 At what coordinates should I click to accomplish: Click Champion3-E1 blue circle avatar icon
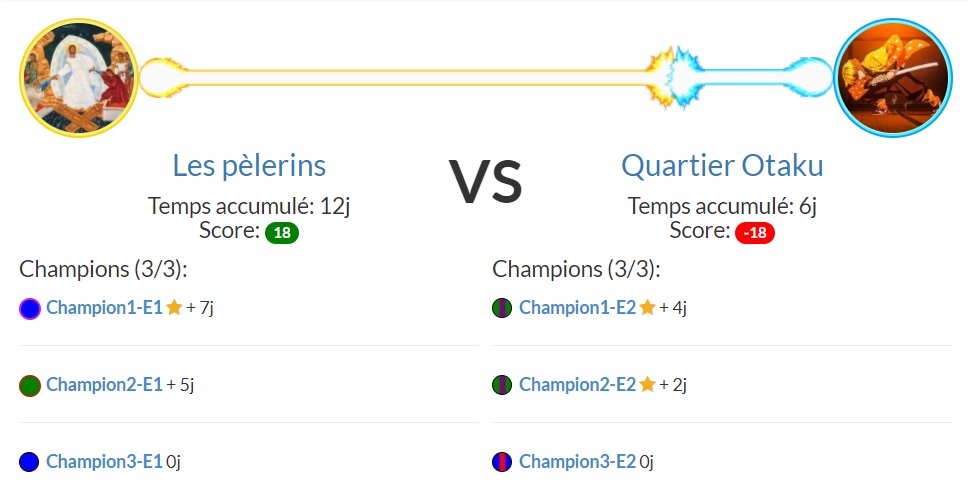[29, 462]
